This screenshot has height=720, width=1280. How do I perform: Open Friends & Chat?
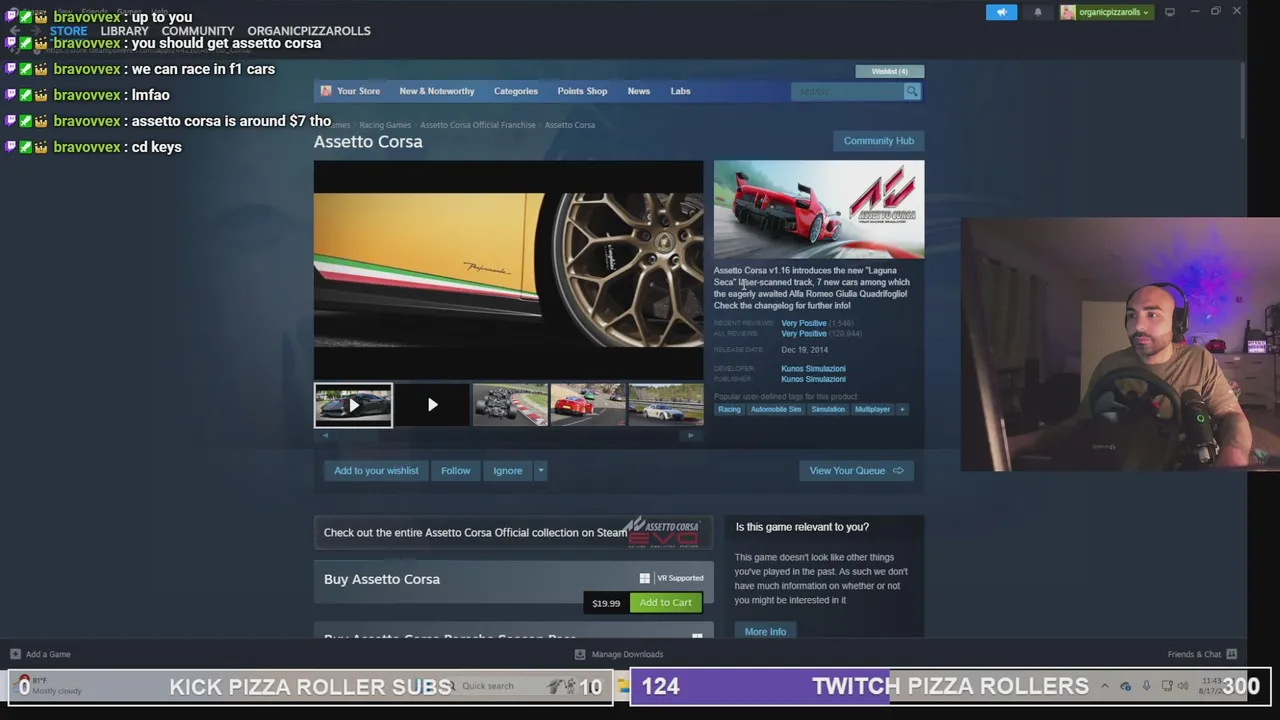[1194, 654]
